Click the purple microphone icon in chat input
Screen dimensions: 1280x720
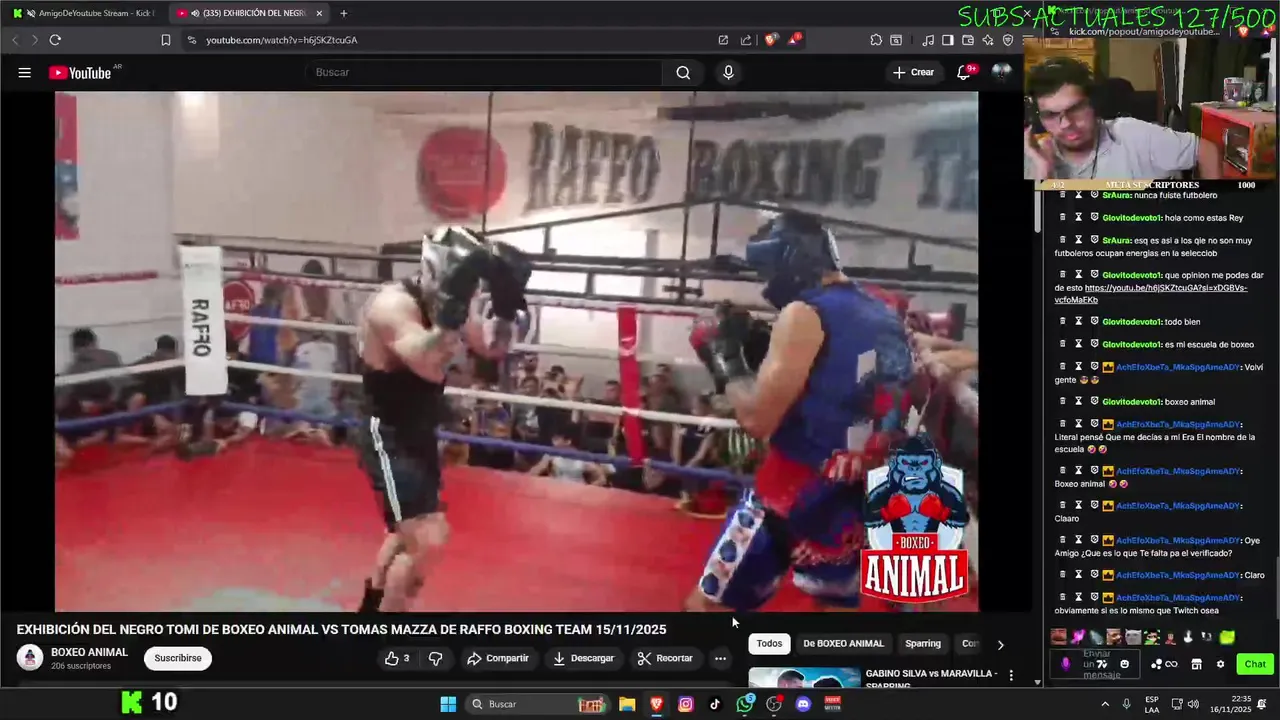[x=1066, y=664]
